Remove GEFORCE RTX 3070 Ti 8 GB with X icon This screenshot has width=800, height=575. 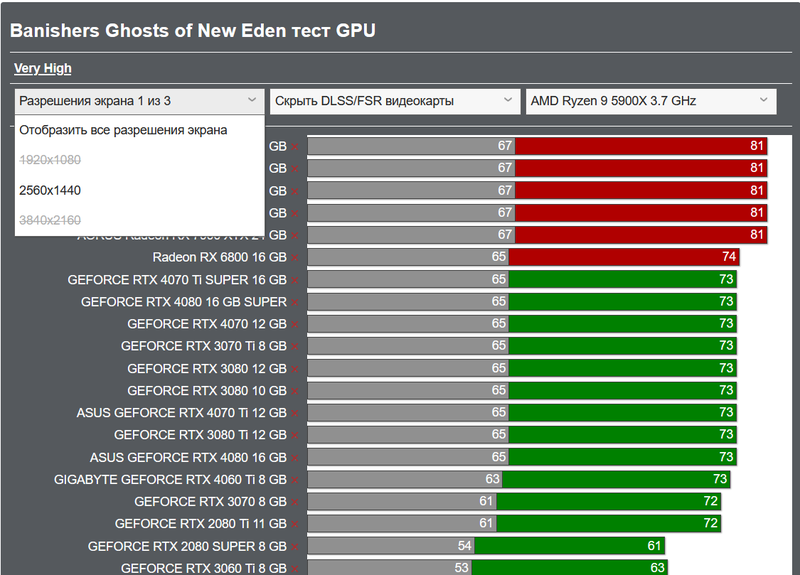[x=295, y=347]
